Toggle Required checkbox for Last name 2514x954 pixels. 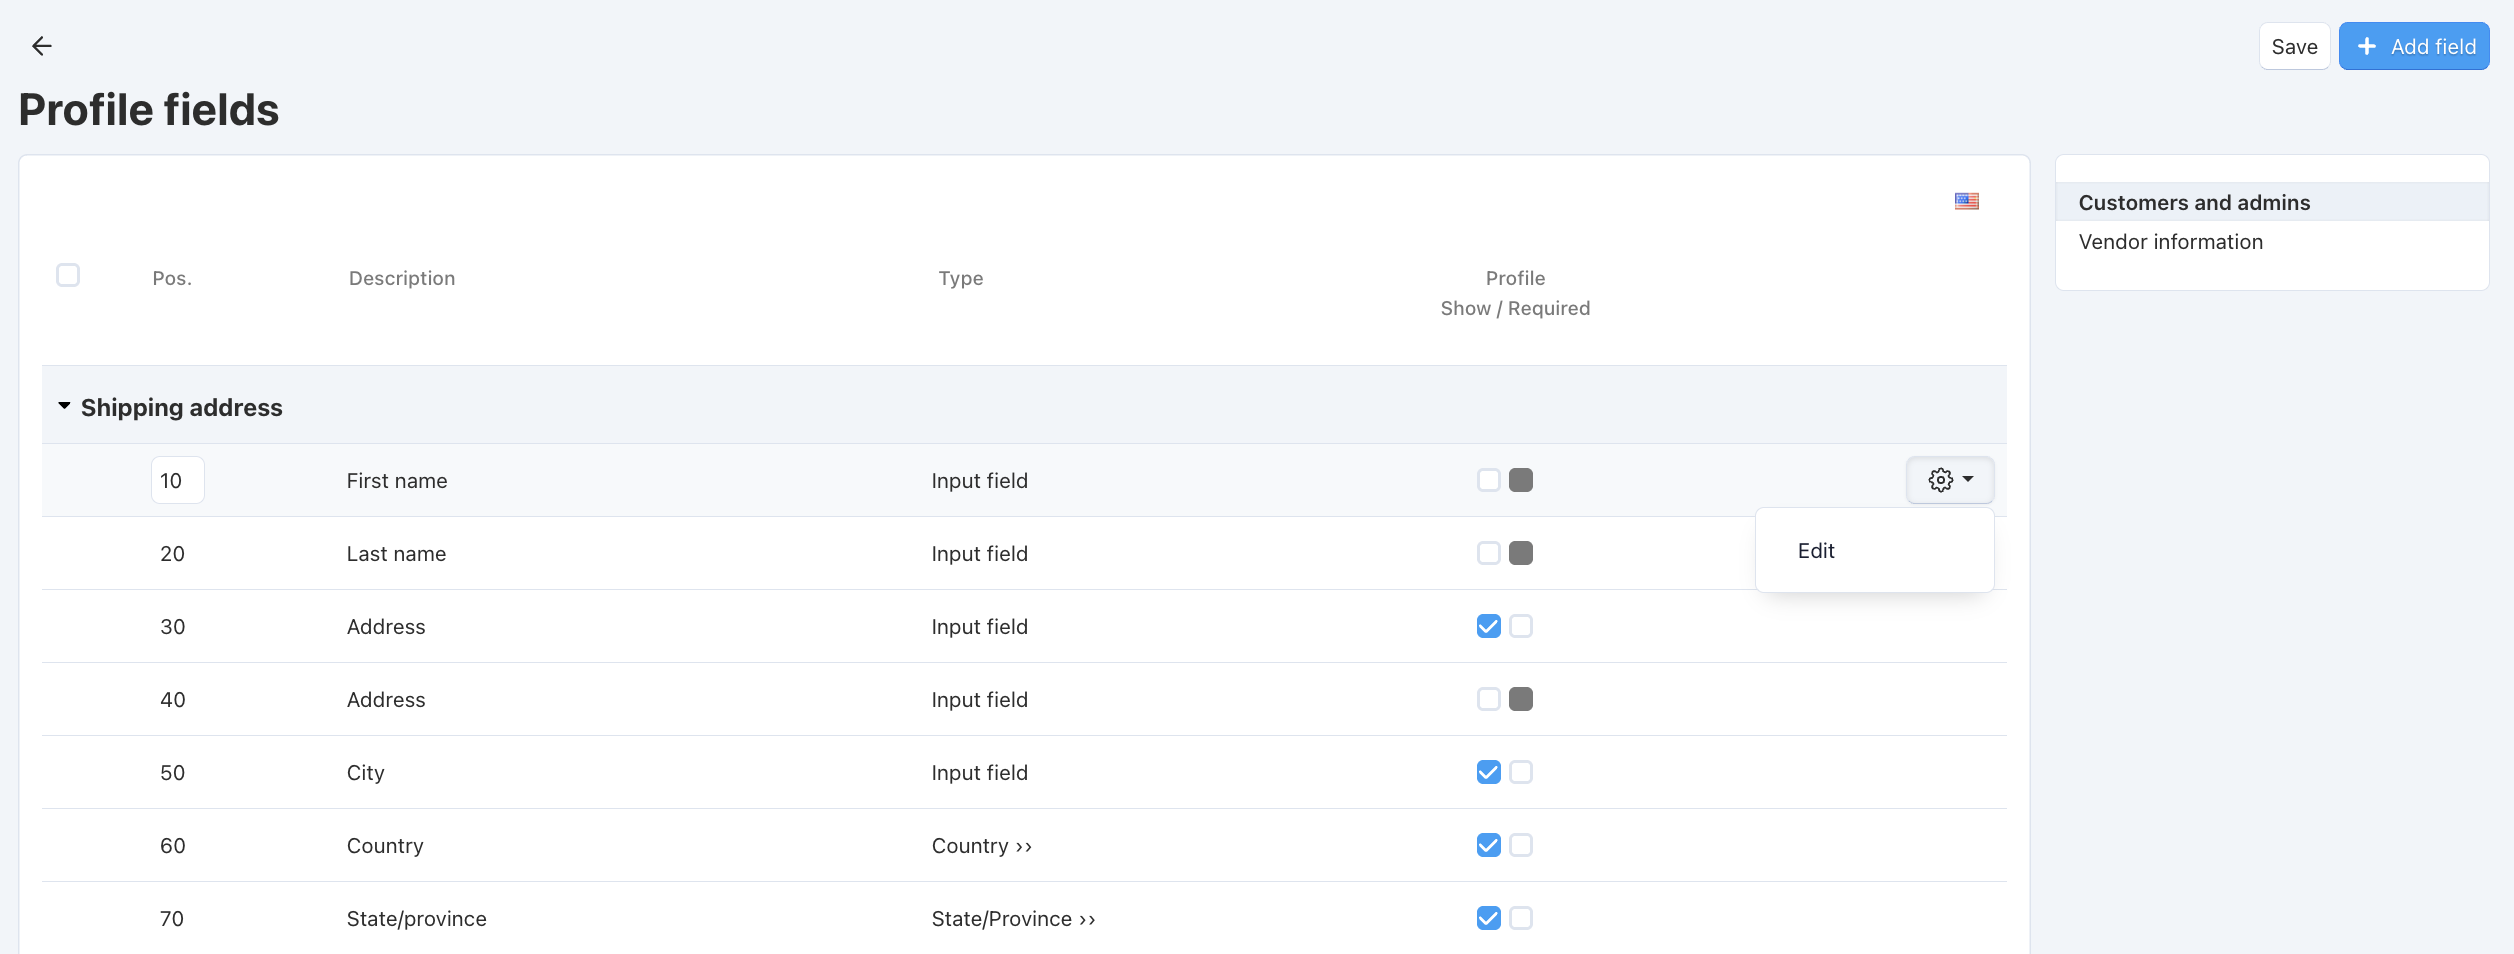[1521, 553]
